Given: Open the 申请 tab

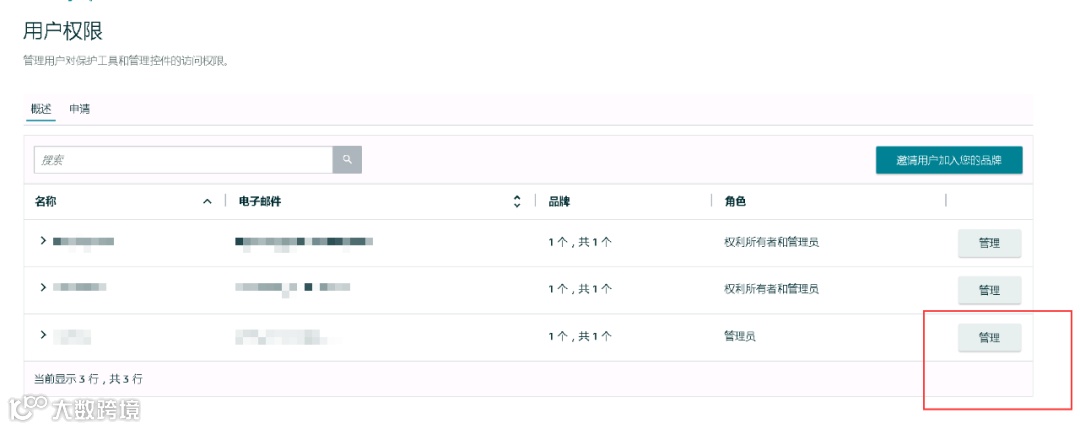Looking at the screenshot, I should (x=80, y=109).
